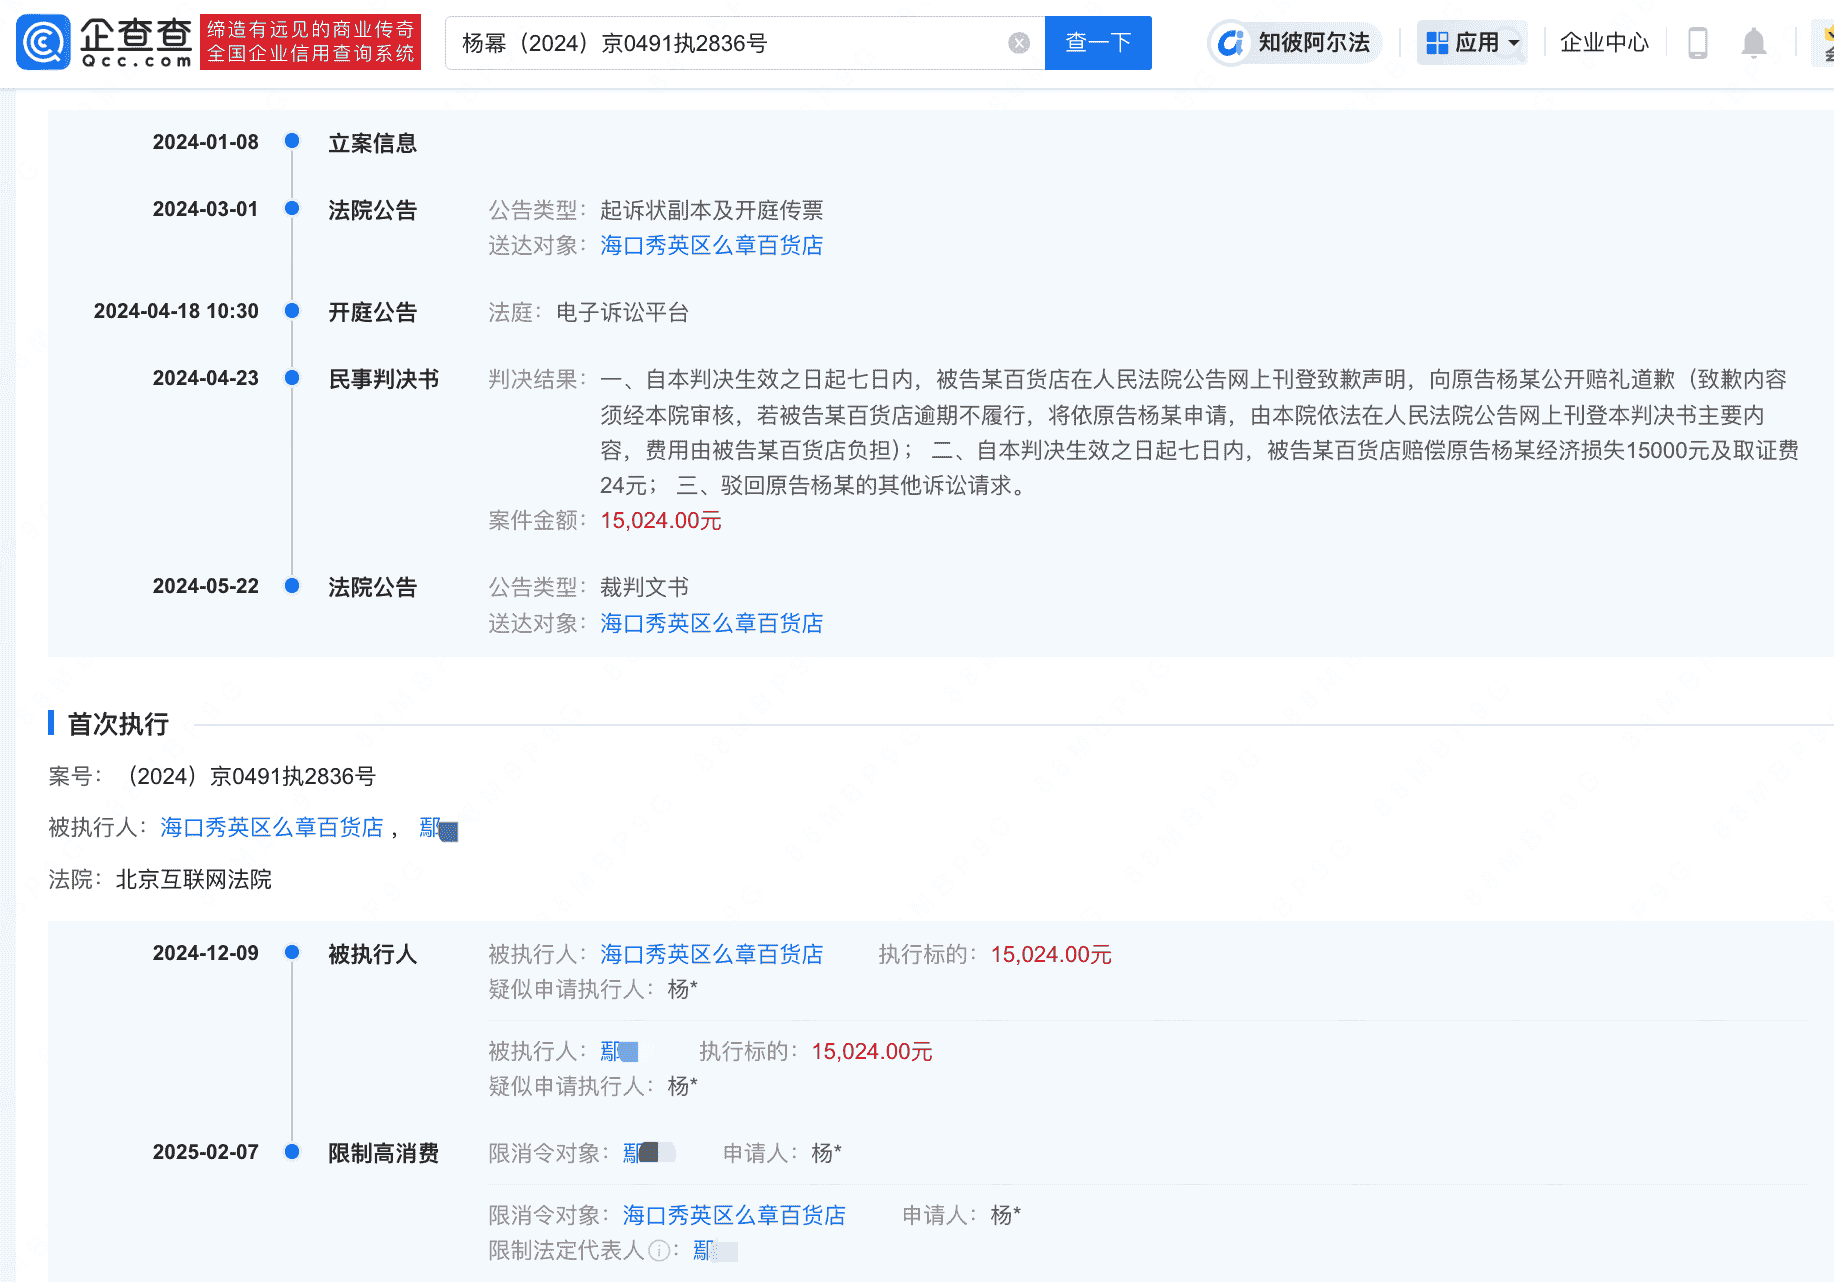
Task: Open 海口秀英区么章百货店 link under 送达对象
Action: point(711,245)
